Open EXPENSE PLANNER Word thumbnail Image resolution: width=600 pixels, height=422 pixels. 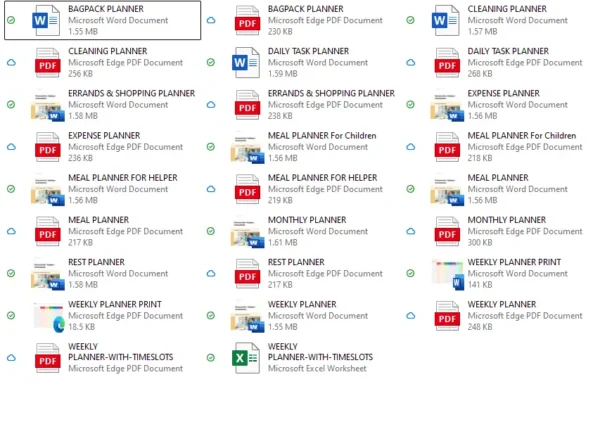tap(447, 105)
